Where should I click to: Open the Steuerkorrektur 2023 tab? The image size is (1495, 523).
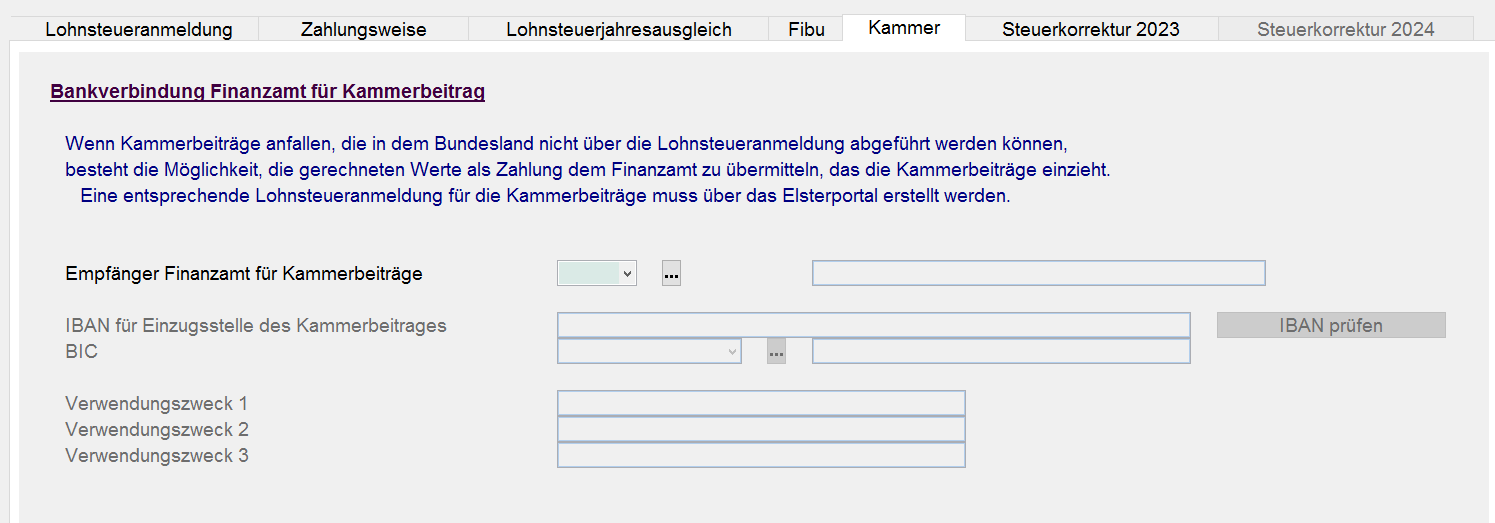1090,29
